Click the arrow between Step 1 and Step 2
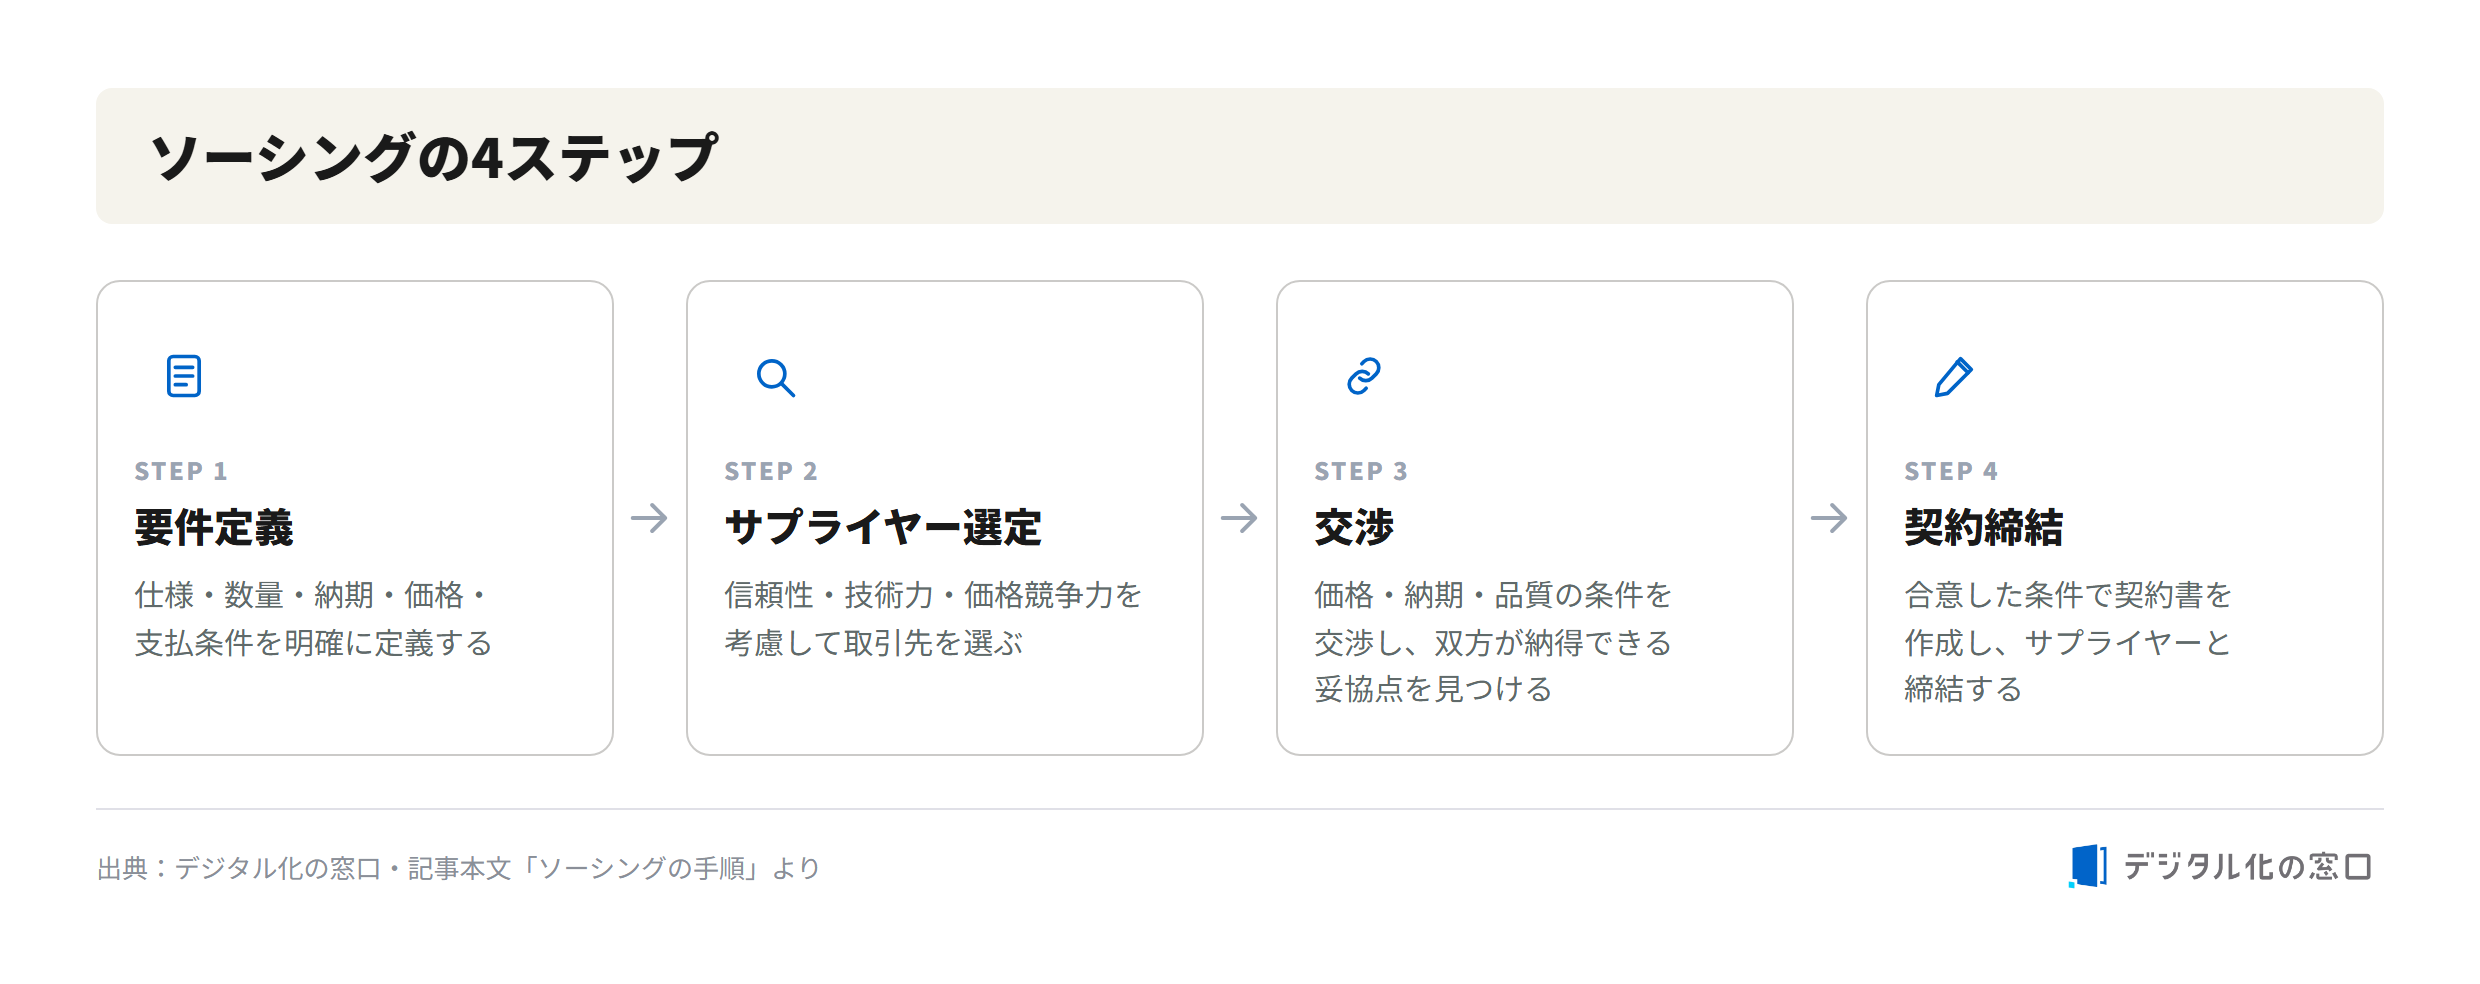The image size is (2480, 984). 649,518
